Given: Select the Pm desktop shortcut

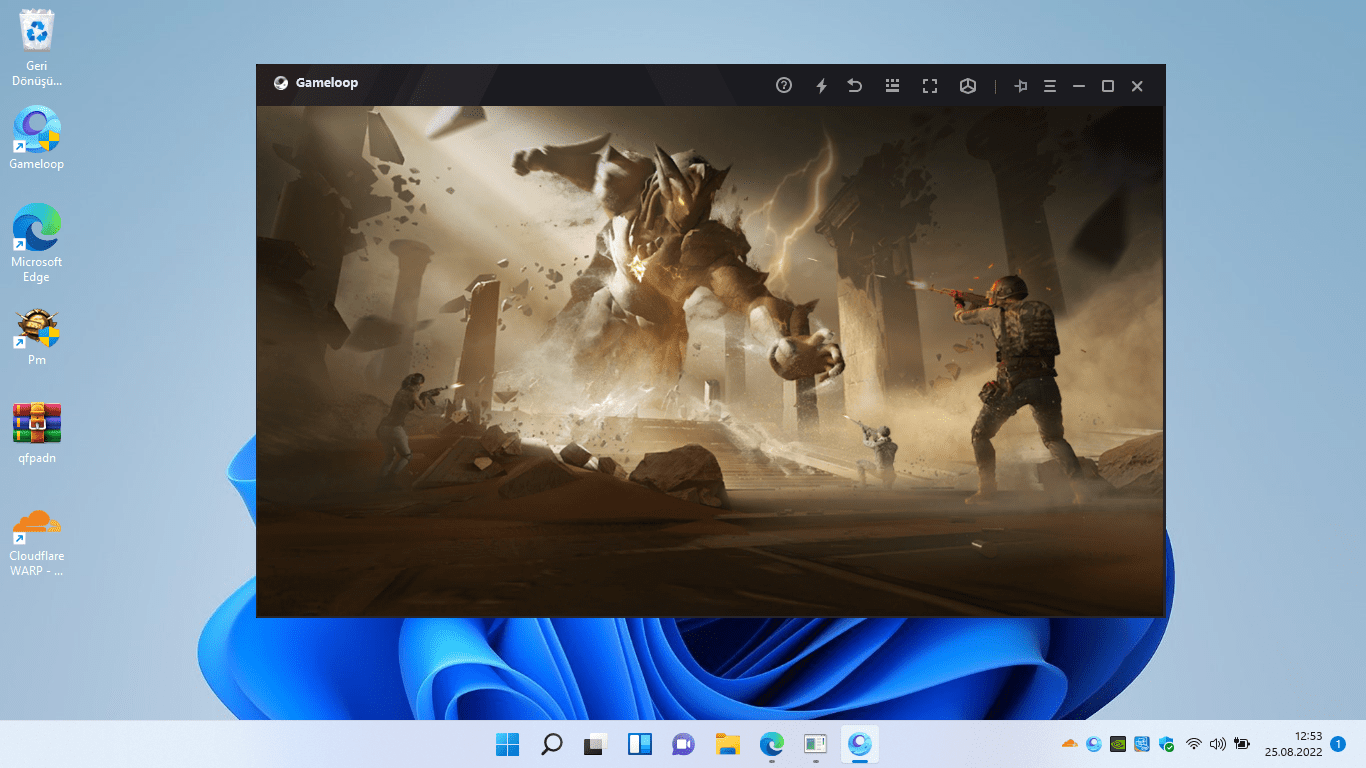Looking at the screenshot, I should click(37, 337).
